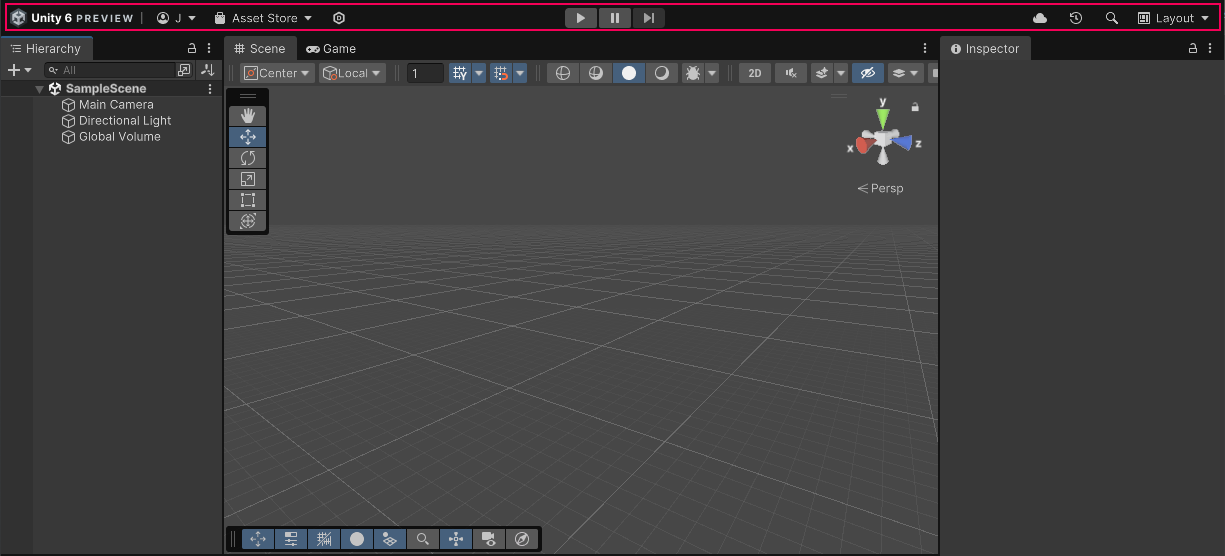
Task: Click the cloud services icon
Action: 1040,18
